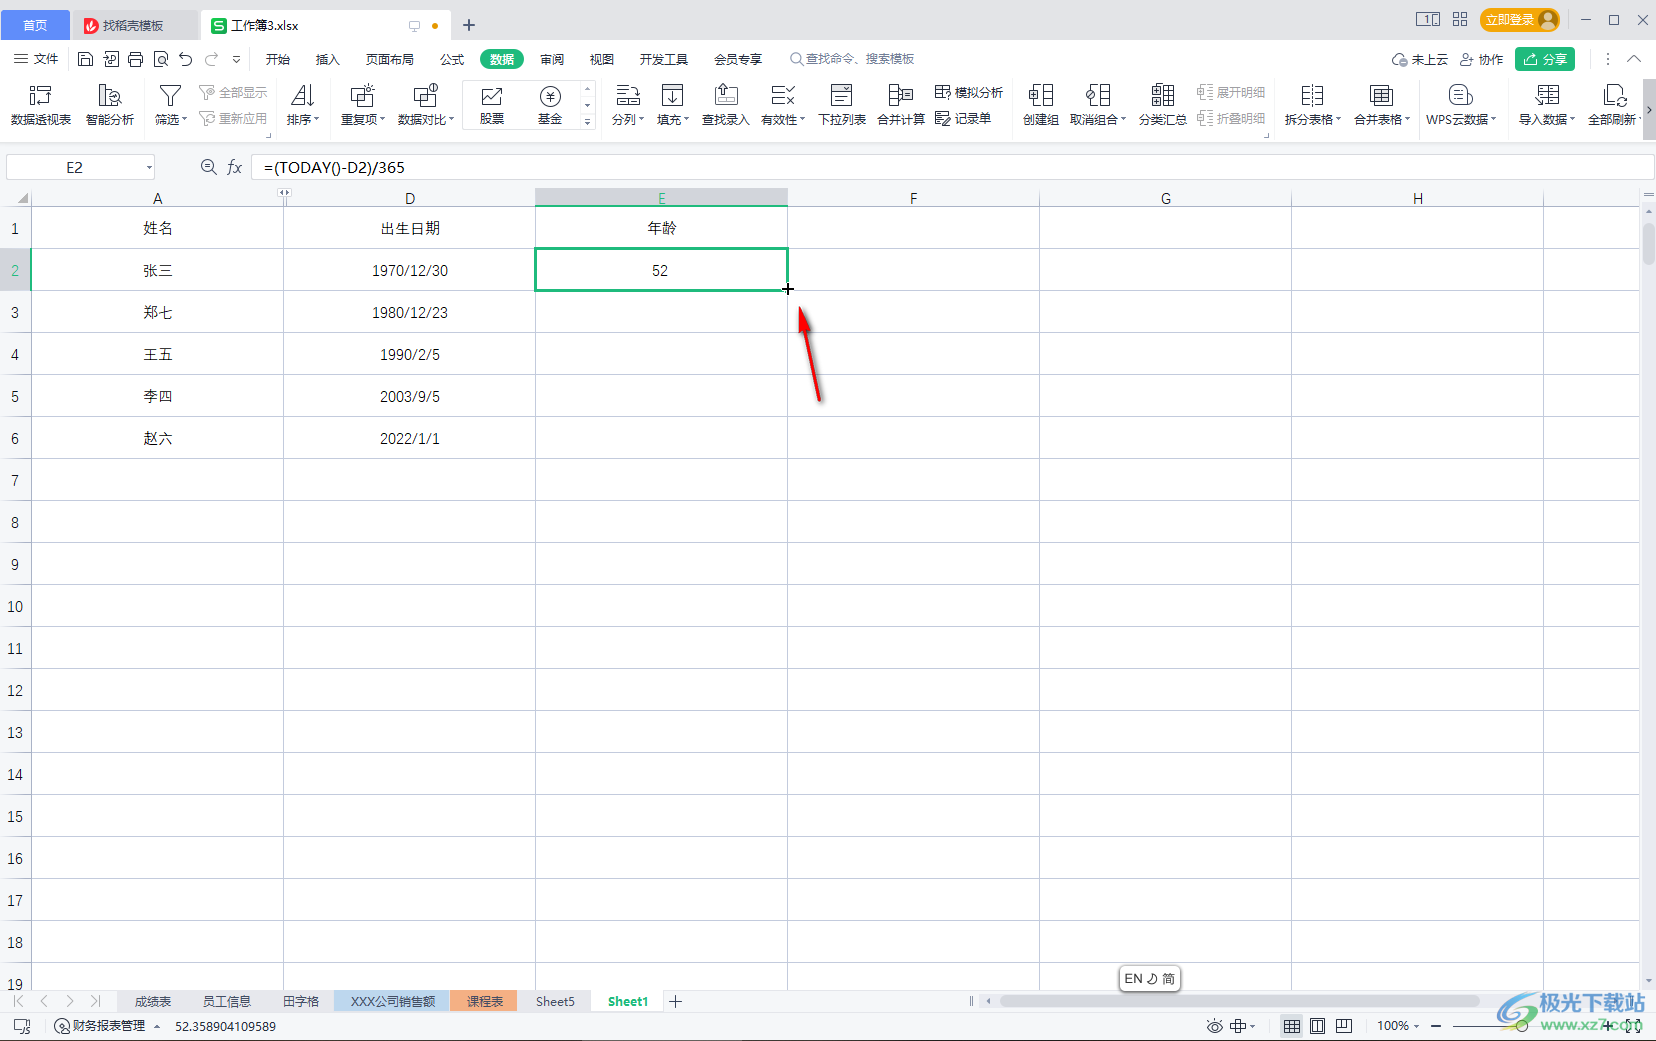Select the Funds (基金) data type
This screenshot has width=1656, height=1041.
(550, 105)
